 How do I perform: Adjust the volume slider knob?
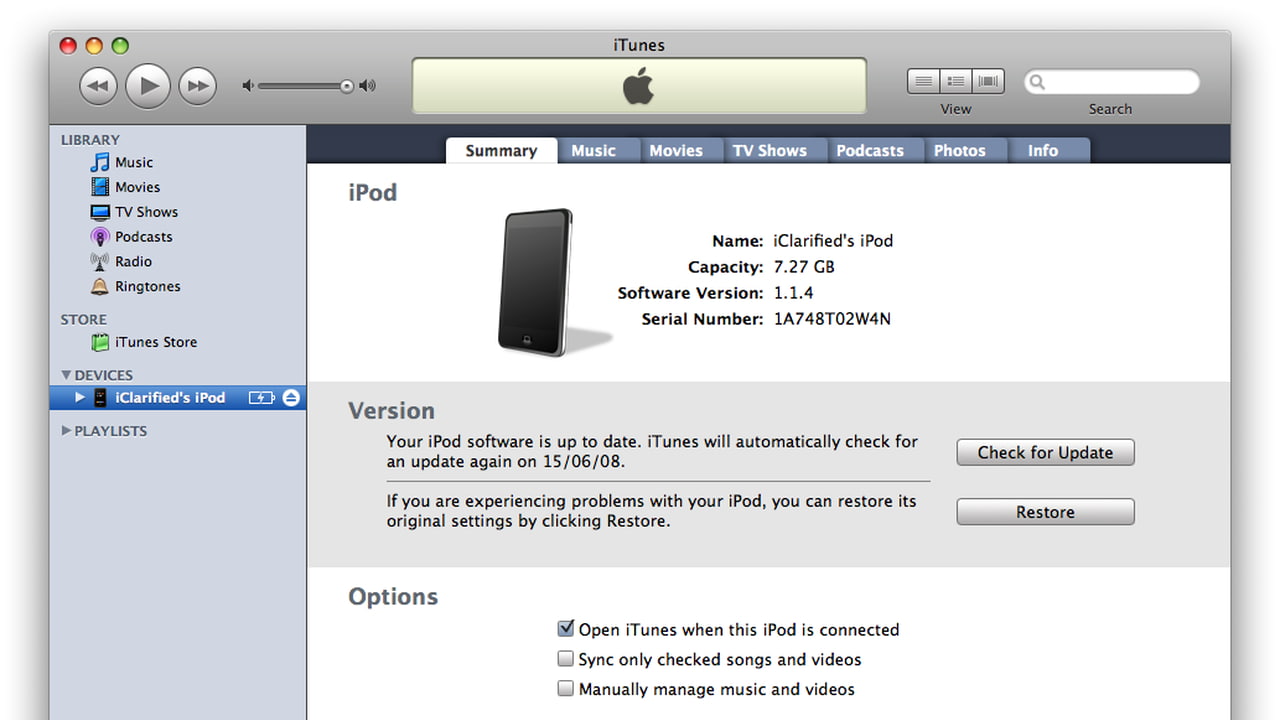[x=346, y=86]
